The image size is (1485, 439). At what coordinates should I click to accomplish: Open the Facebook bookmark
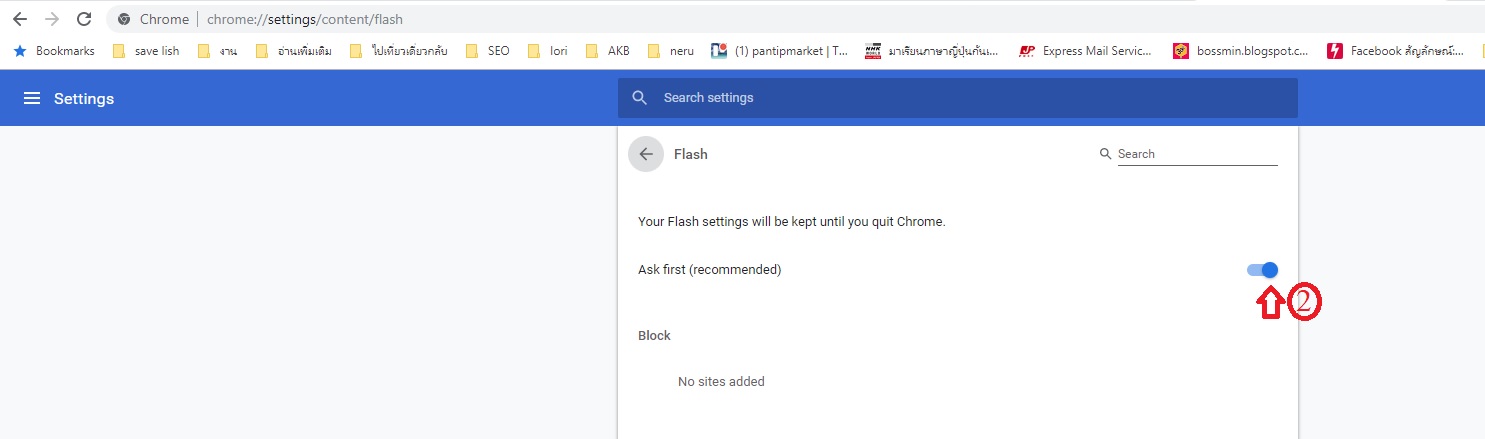1398,51
